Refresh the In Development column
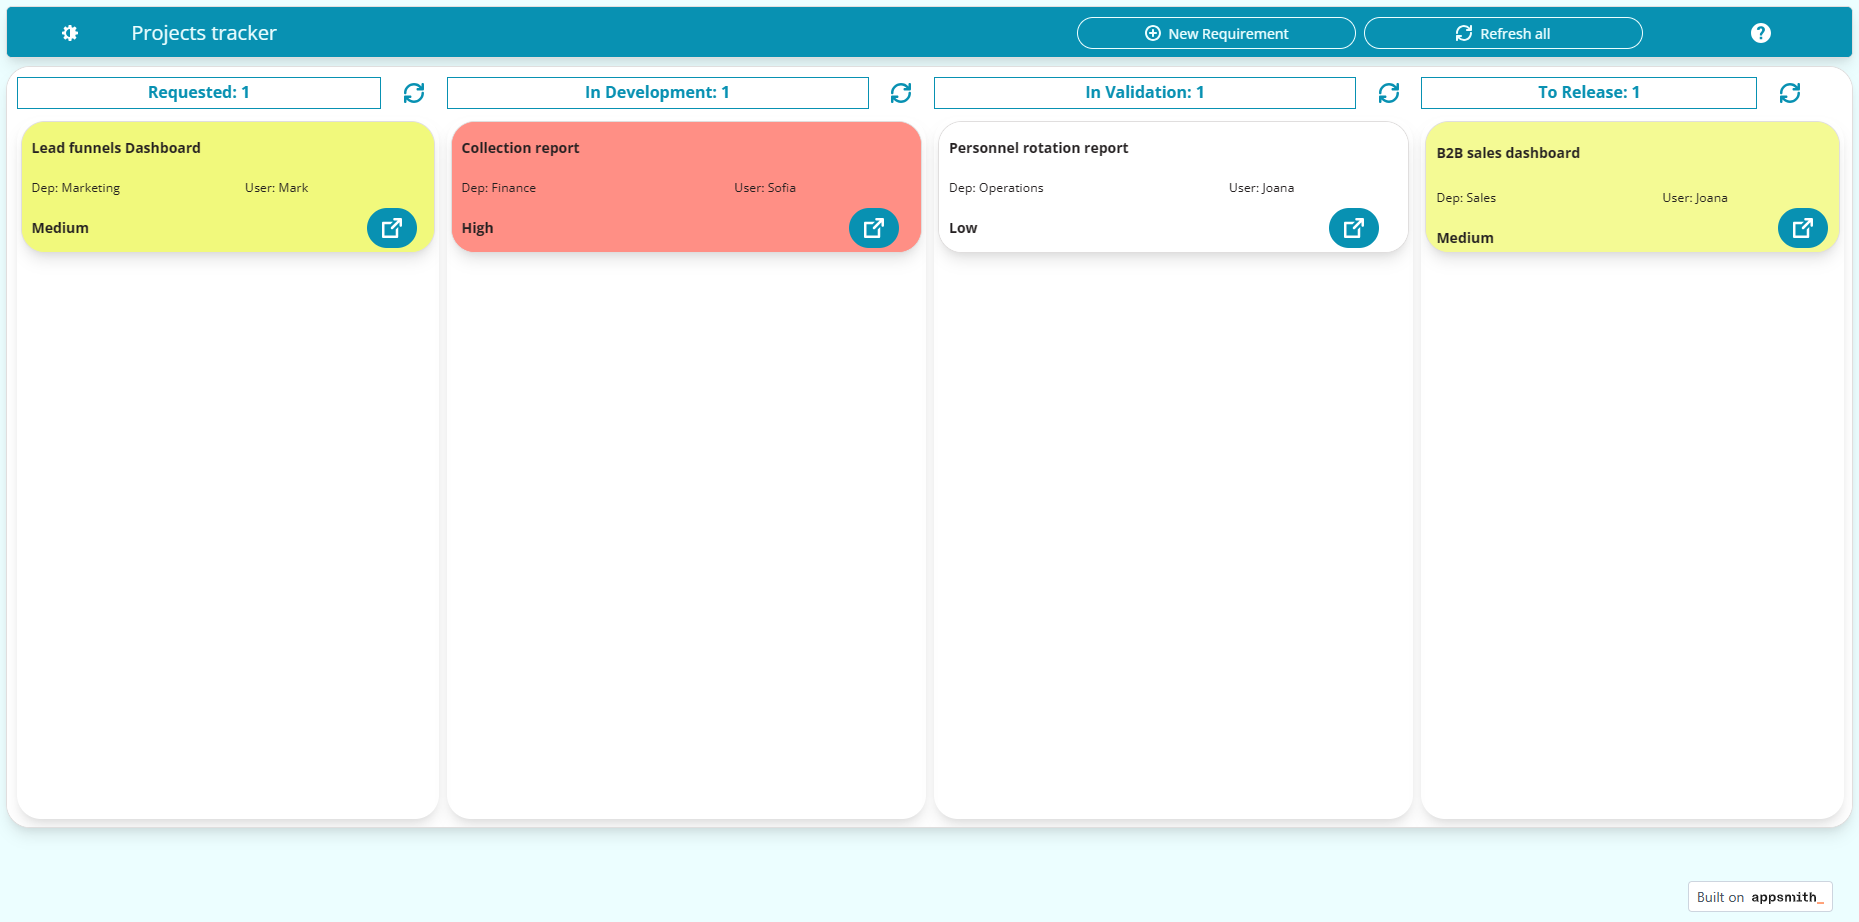Image resolution: width=1859 pixels, height=922 pixels. pyautogui.click(x=901, y=93)
